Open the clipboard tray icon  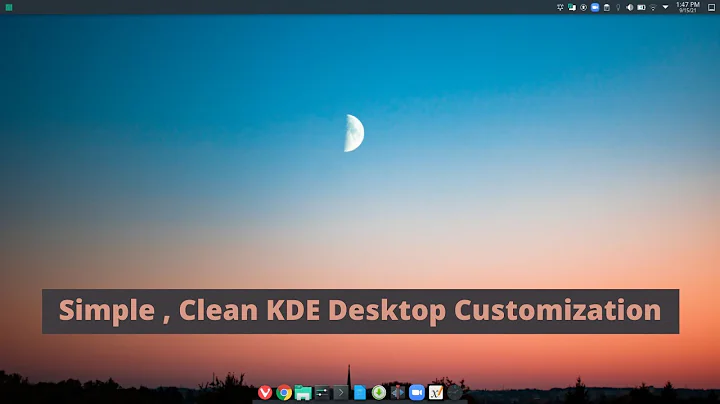pos(607,7)
